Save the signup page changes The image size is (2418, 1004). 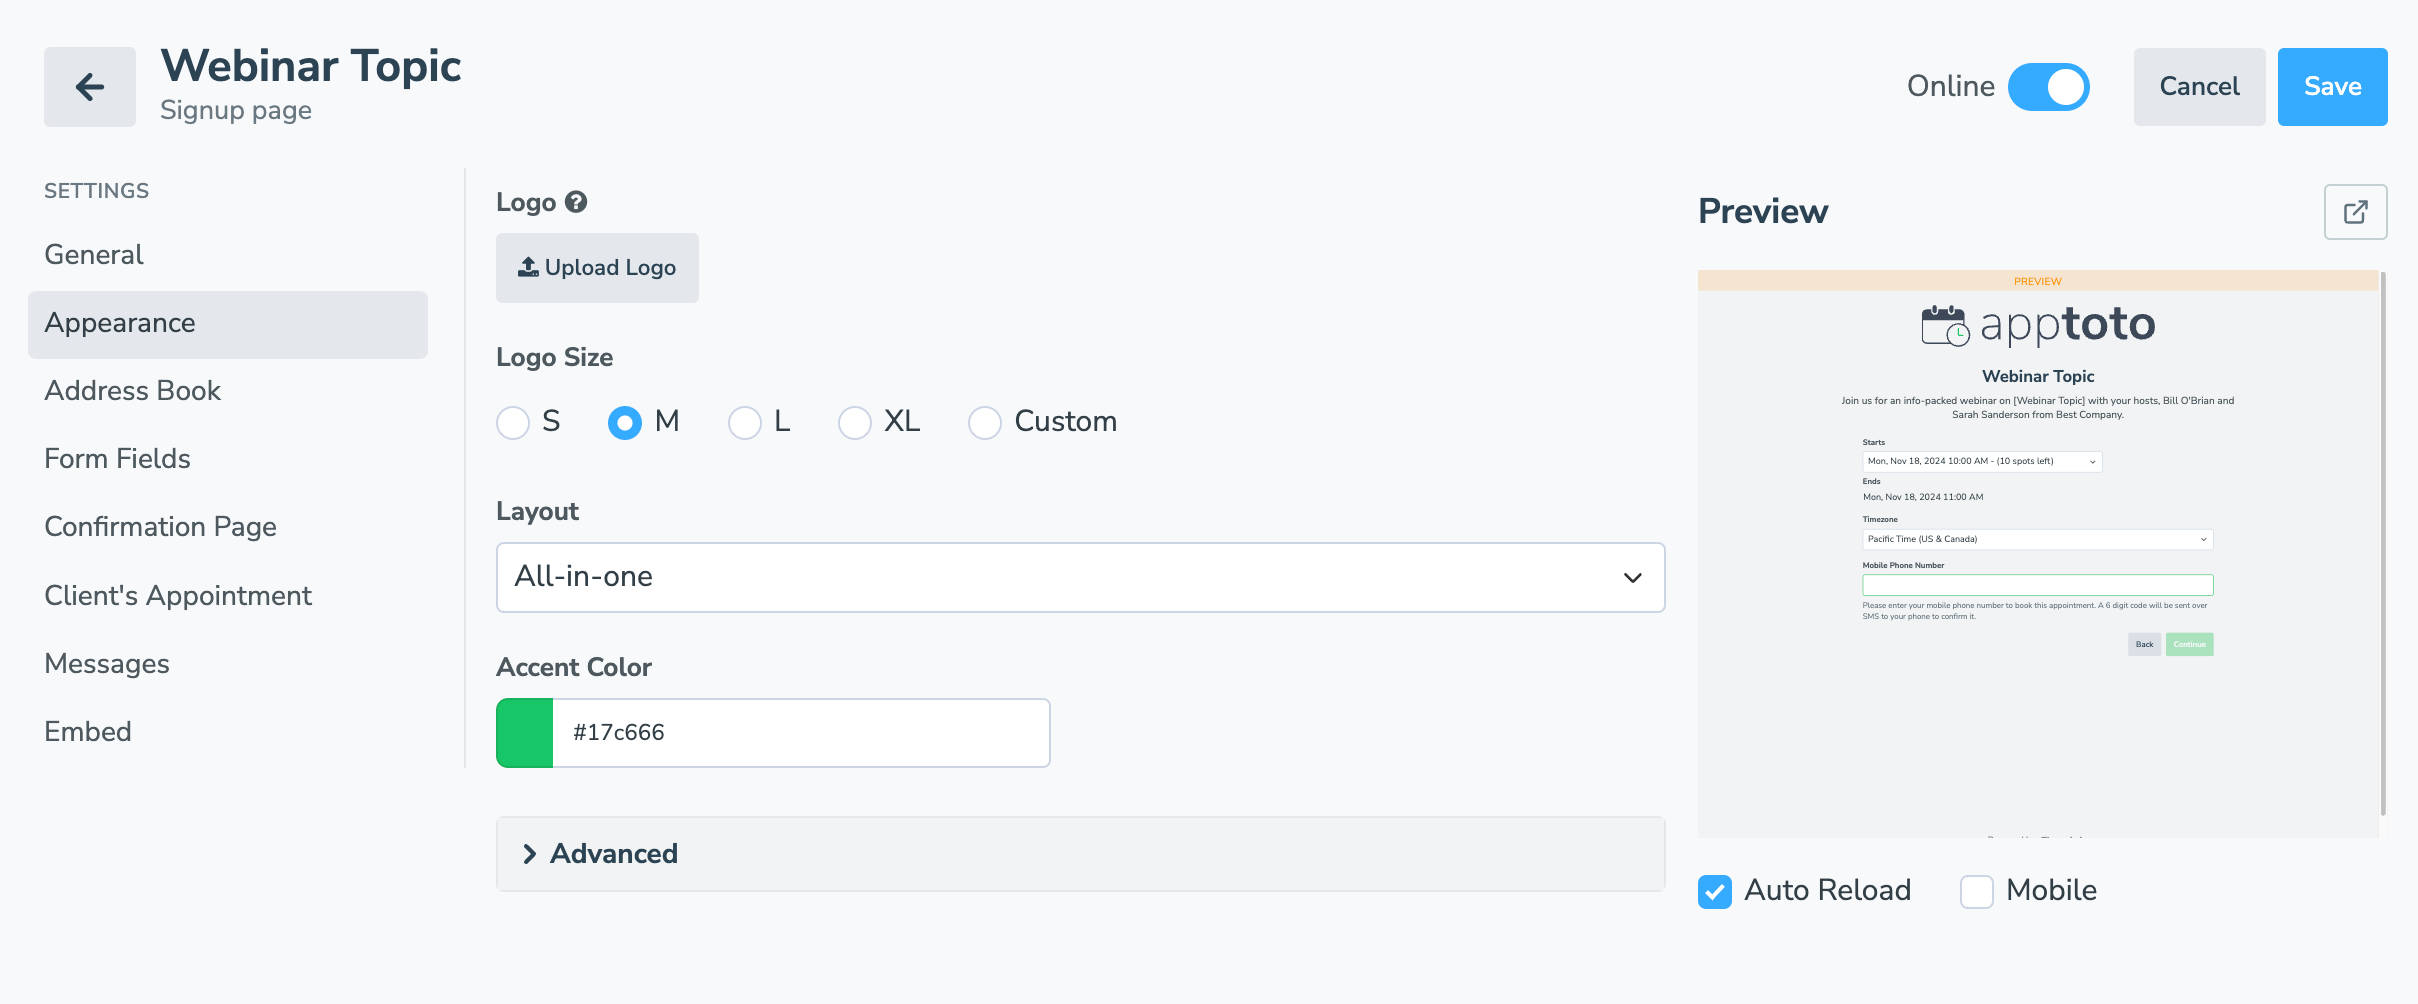(x=2332, y=87)
